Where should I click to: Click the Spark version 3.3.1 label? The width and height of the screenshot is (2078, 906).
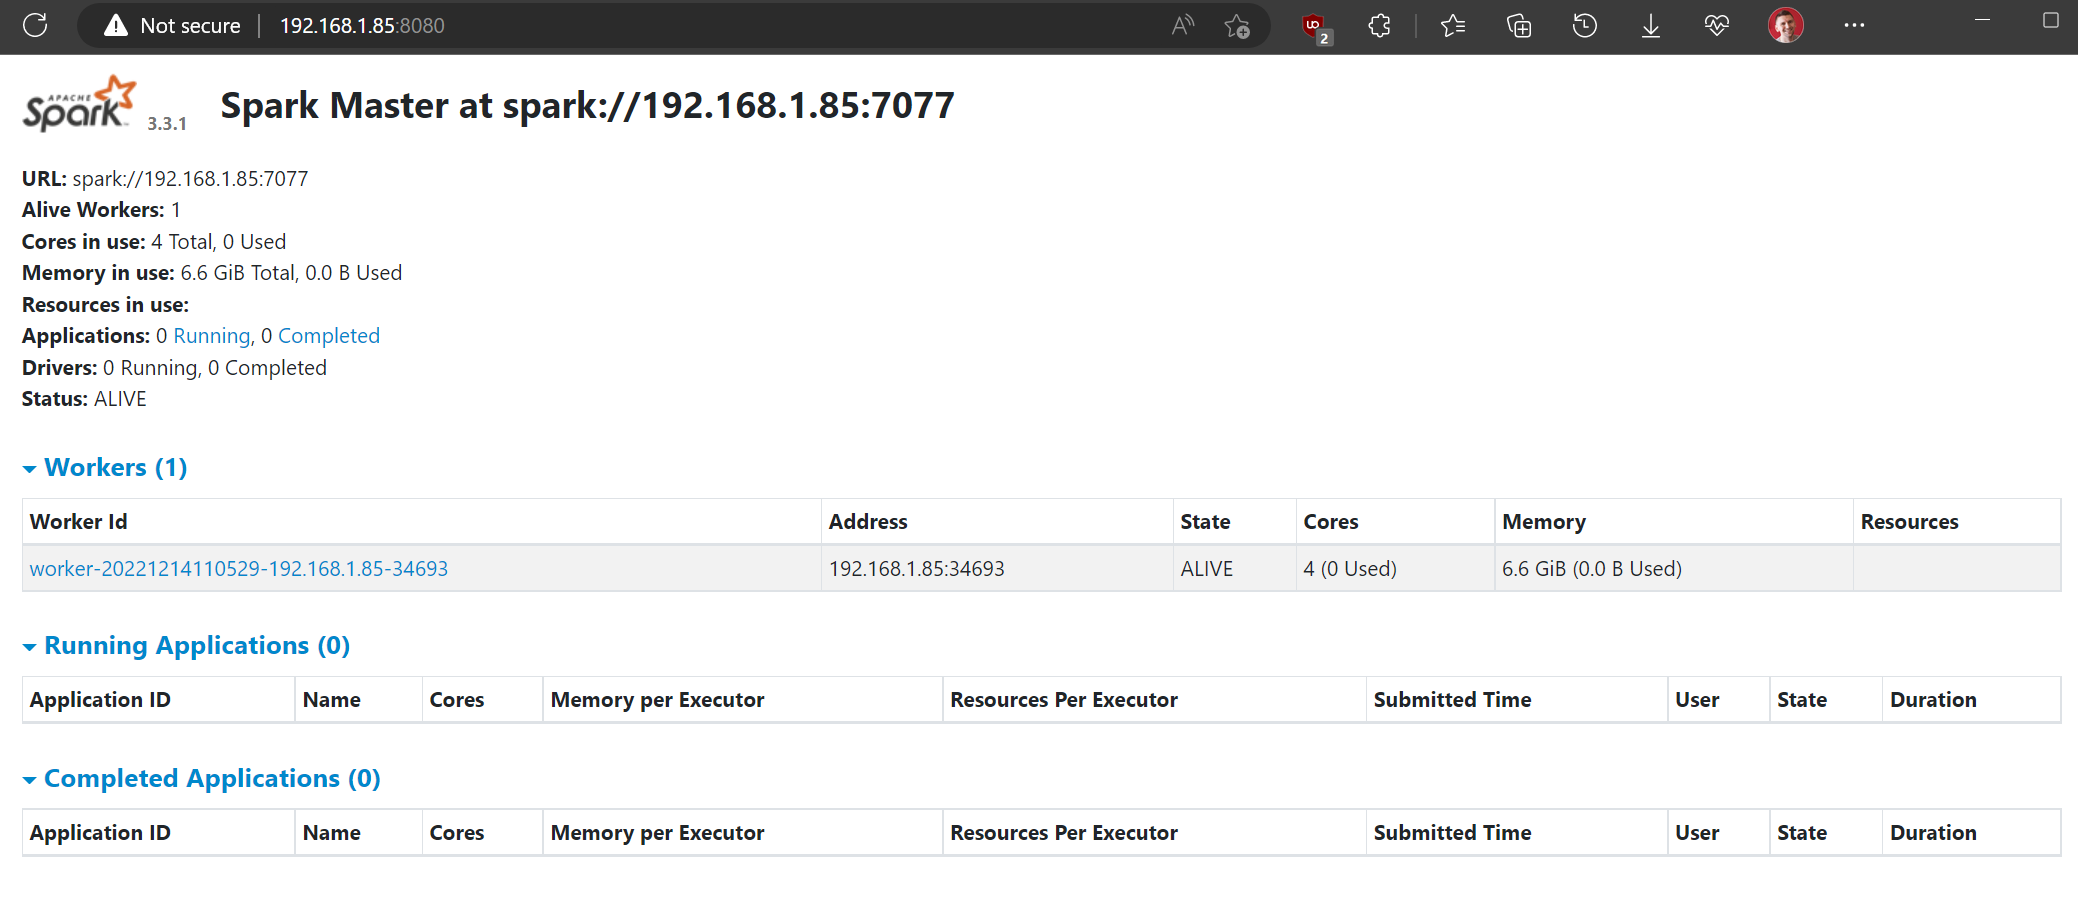[x=167, y=124]
